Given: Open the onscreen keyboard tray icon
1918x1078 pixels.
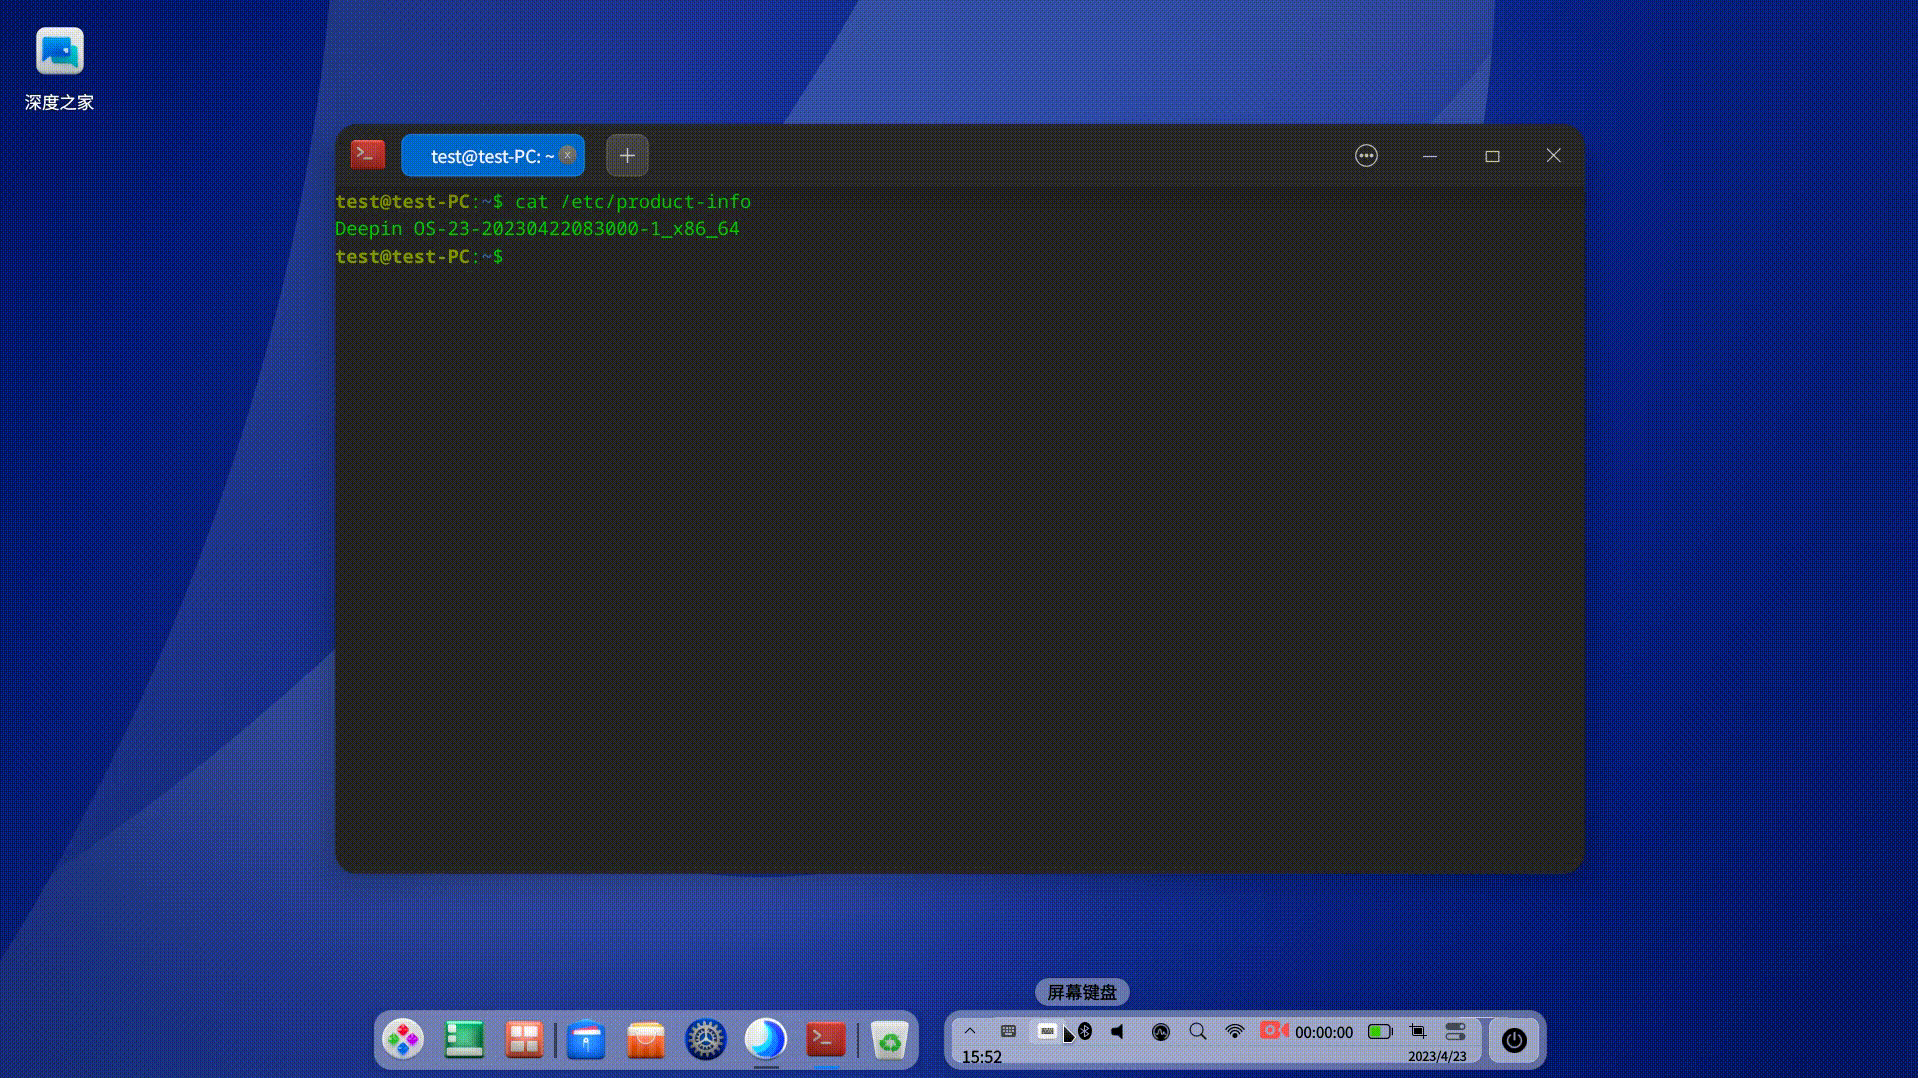Looking at the screenshot, I should (x=1047, y=1031).
